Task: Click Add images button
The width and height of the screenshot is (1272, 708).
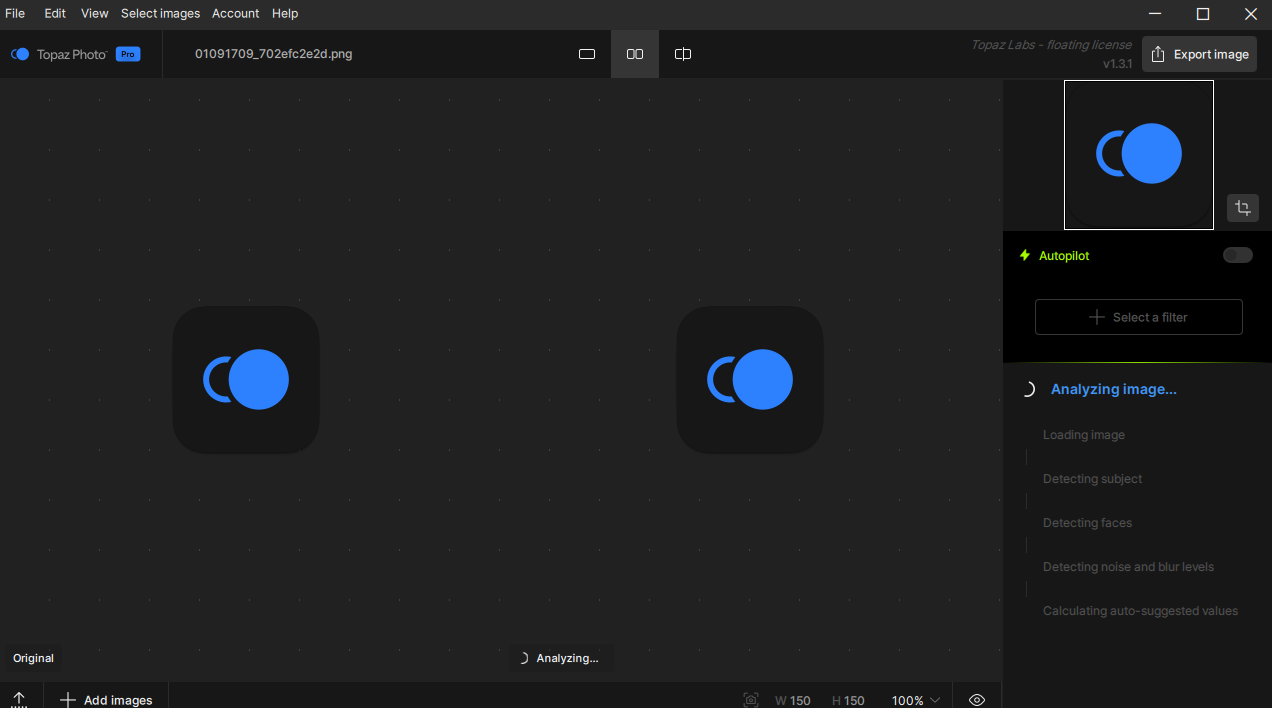Action: pos(106,700)
